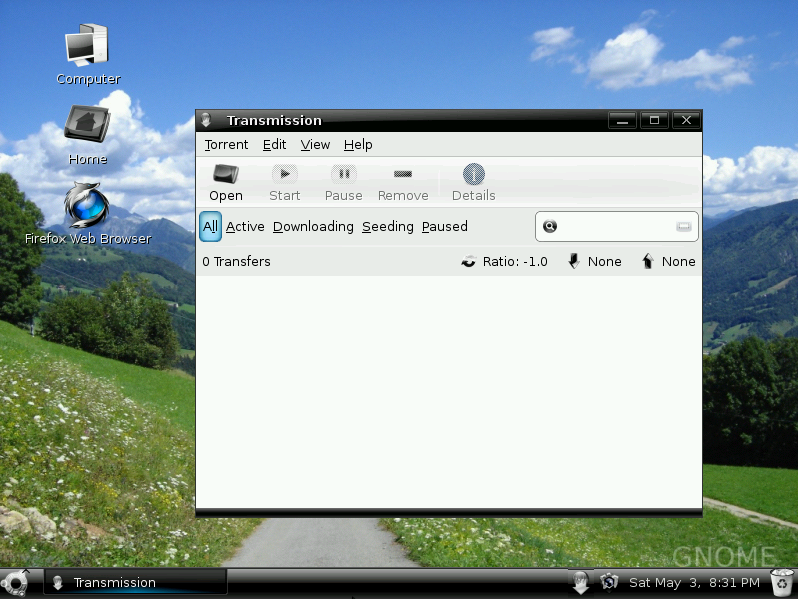Open the Trash icon in the panel
The image size is (798, 599).
click(x=782, y=583)
